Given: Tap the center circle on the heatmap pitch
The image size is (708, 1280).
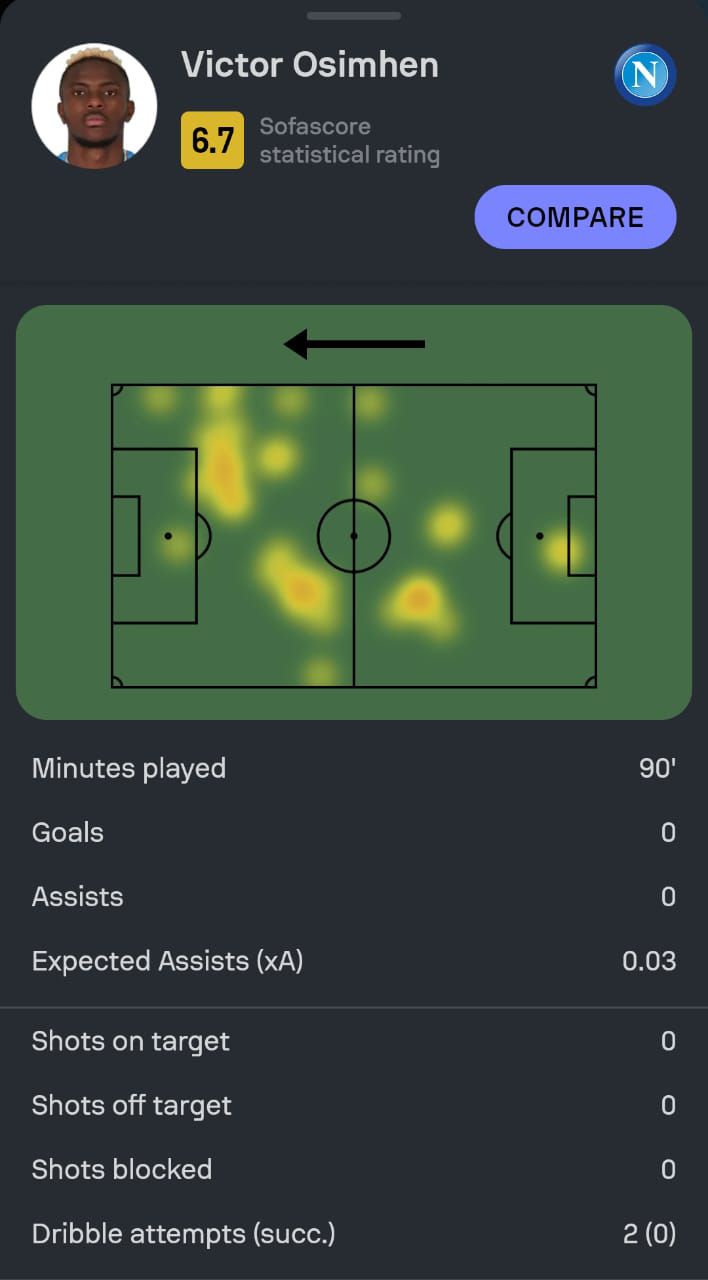Looking at the screenshot, I should tap(354, 536).
